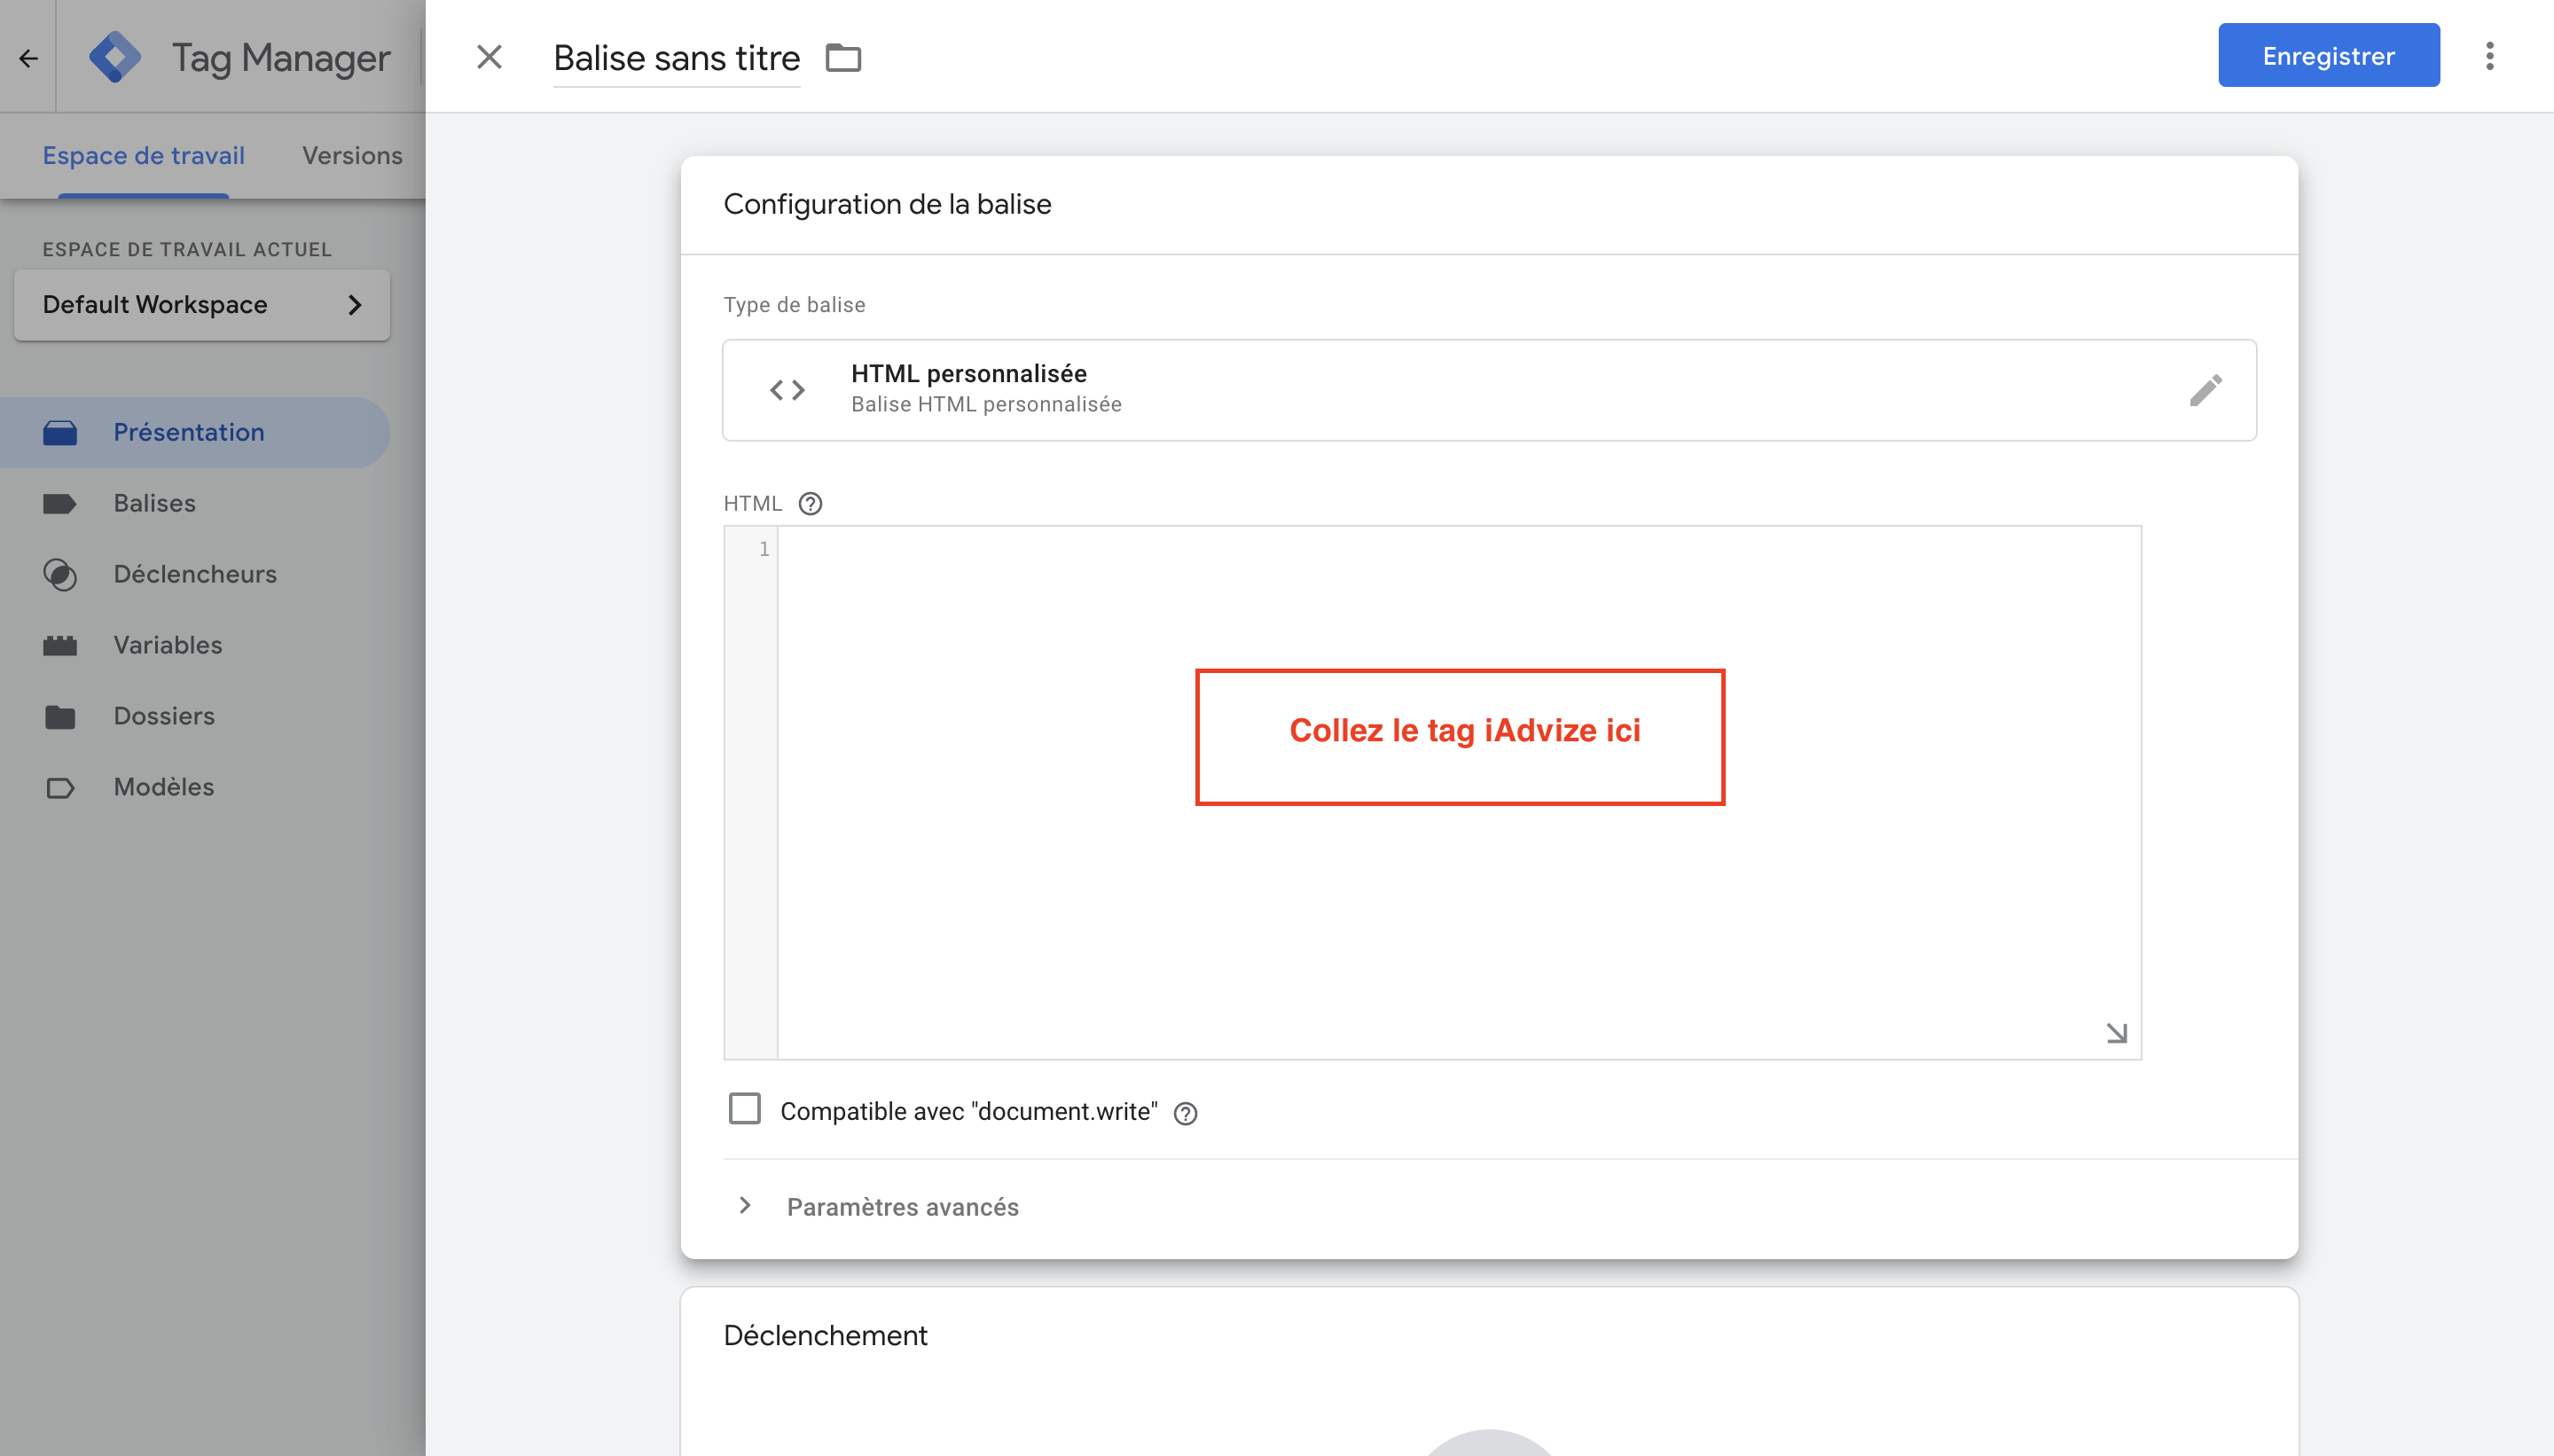
Task: Click the help icon beside HTML label
Action: click(810, 504)
